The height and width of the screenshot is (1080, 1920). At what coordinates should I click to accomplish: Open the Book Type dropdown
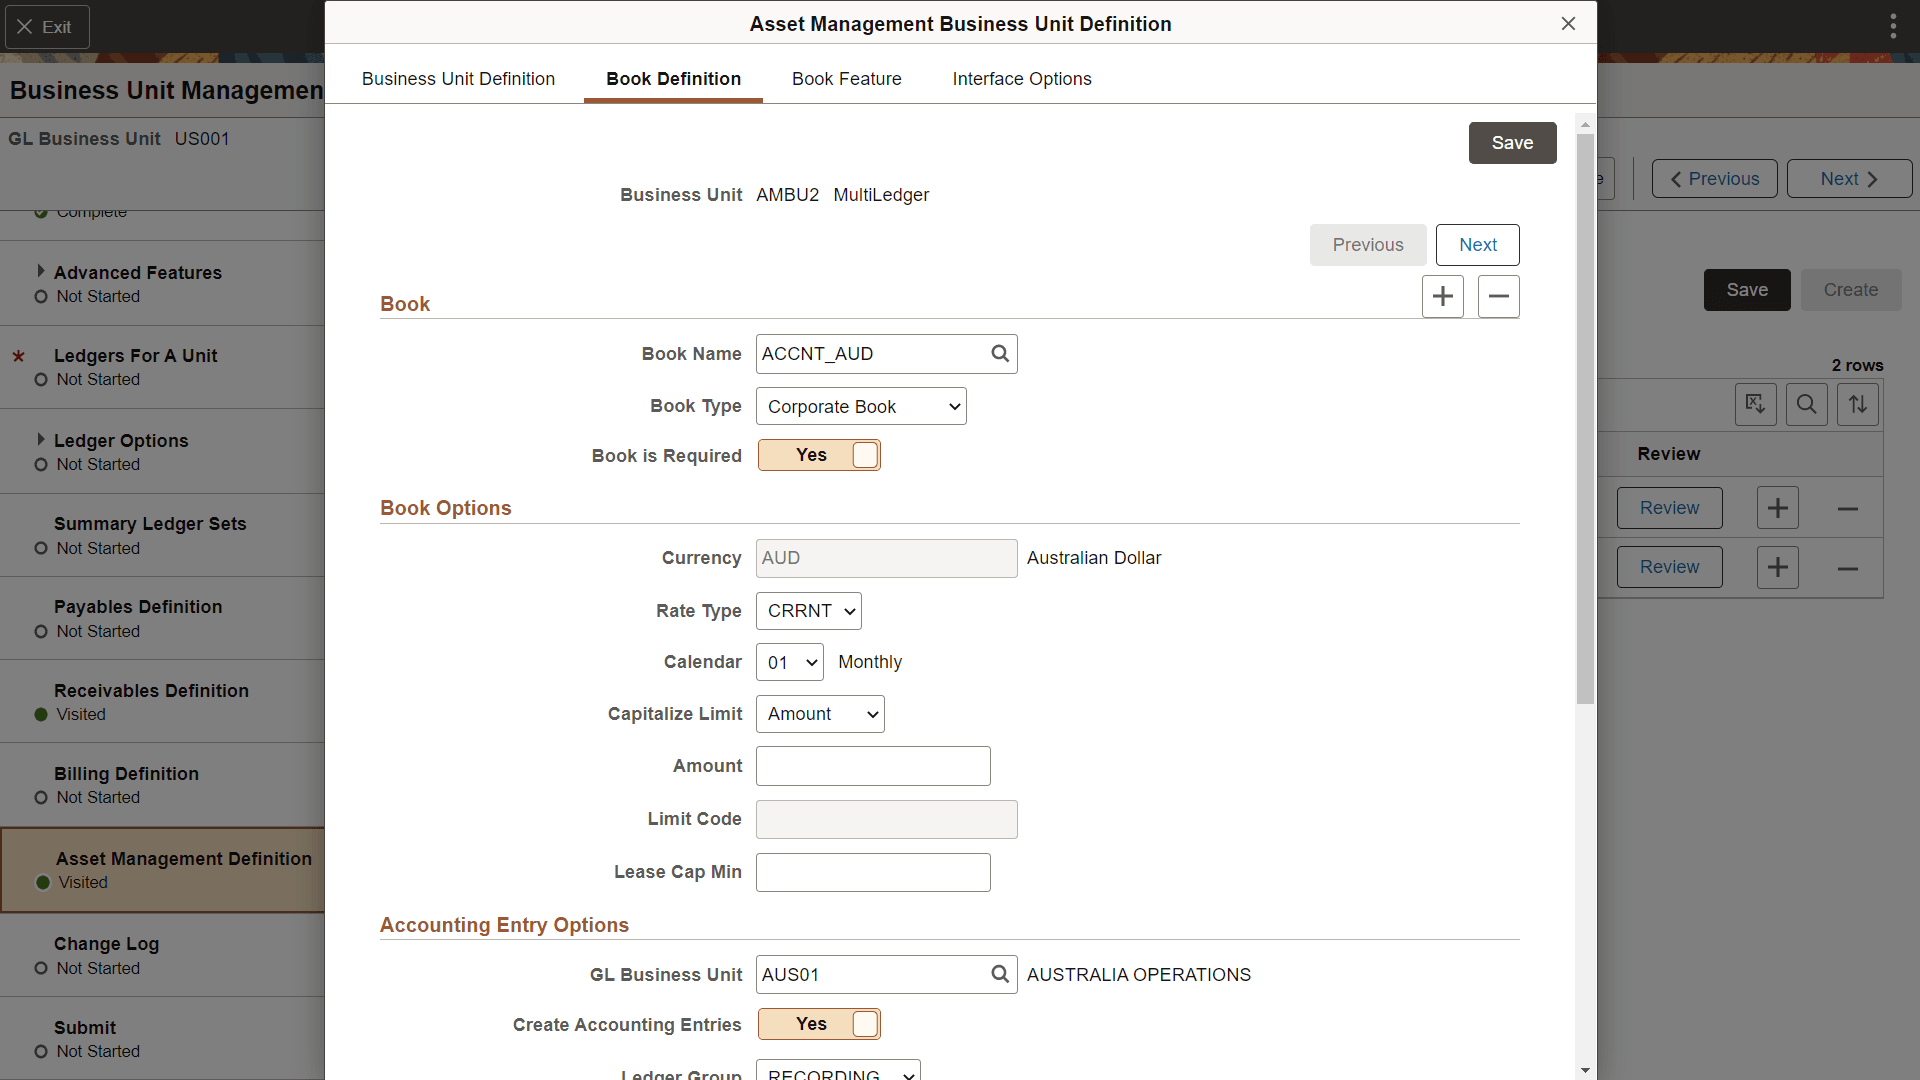(x=861, y=407)
